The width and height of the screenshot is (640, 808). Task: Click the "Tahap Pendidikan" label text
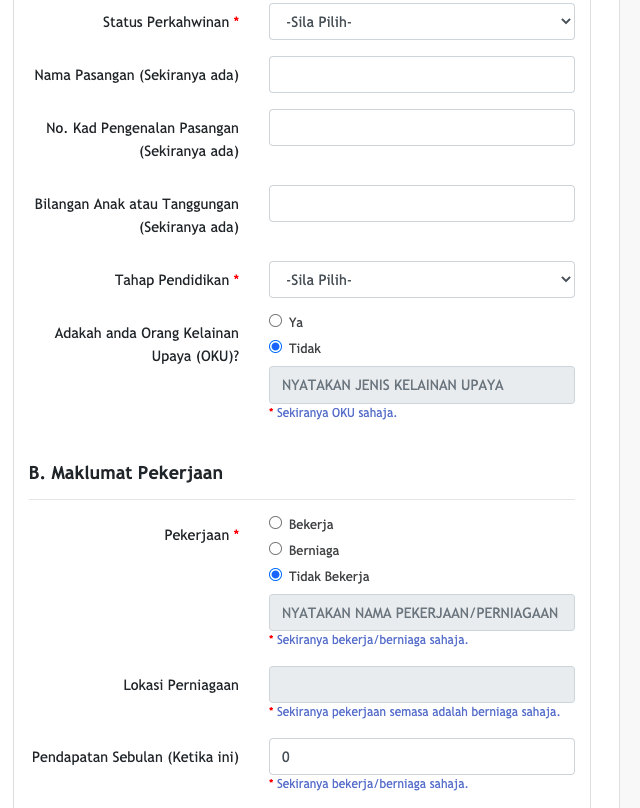point(172,280)
